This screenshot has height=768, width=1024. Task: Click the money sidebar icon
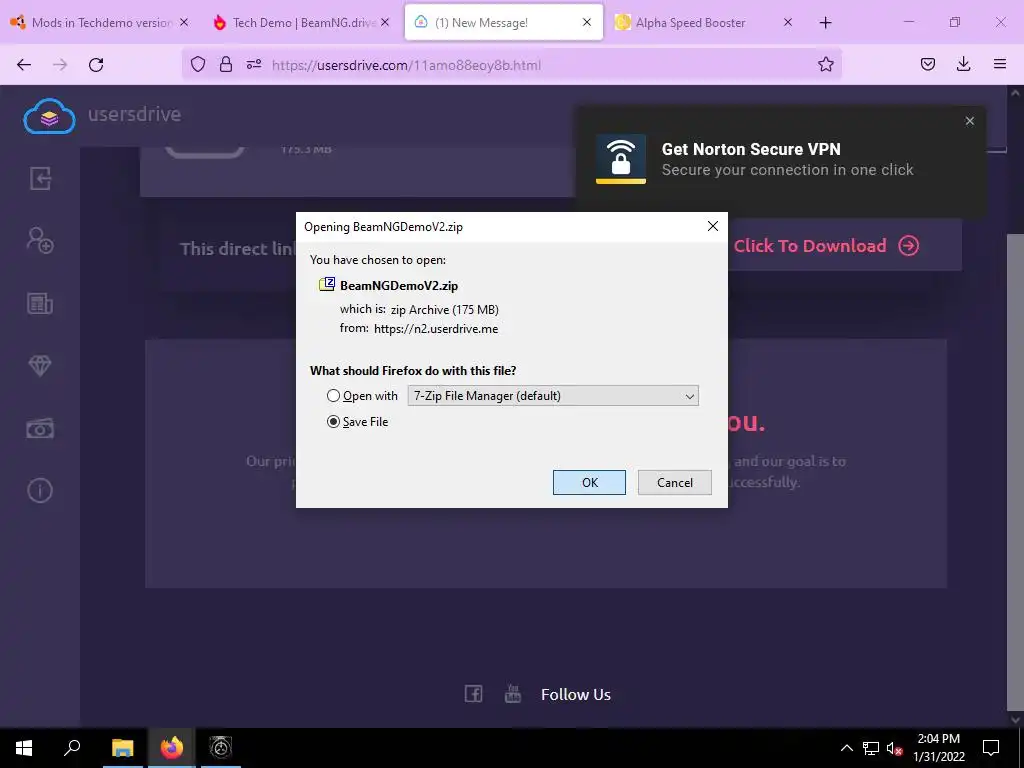tap(40, 428)
